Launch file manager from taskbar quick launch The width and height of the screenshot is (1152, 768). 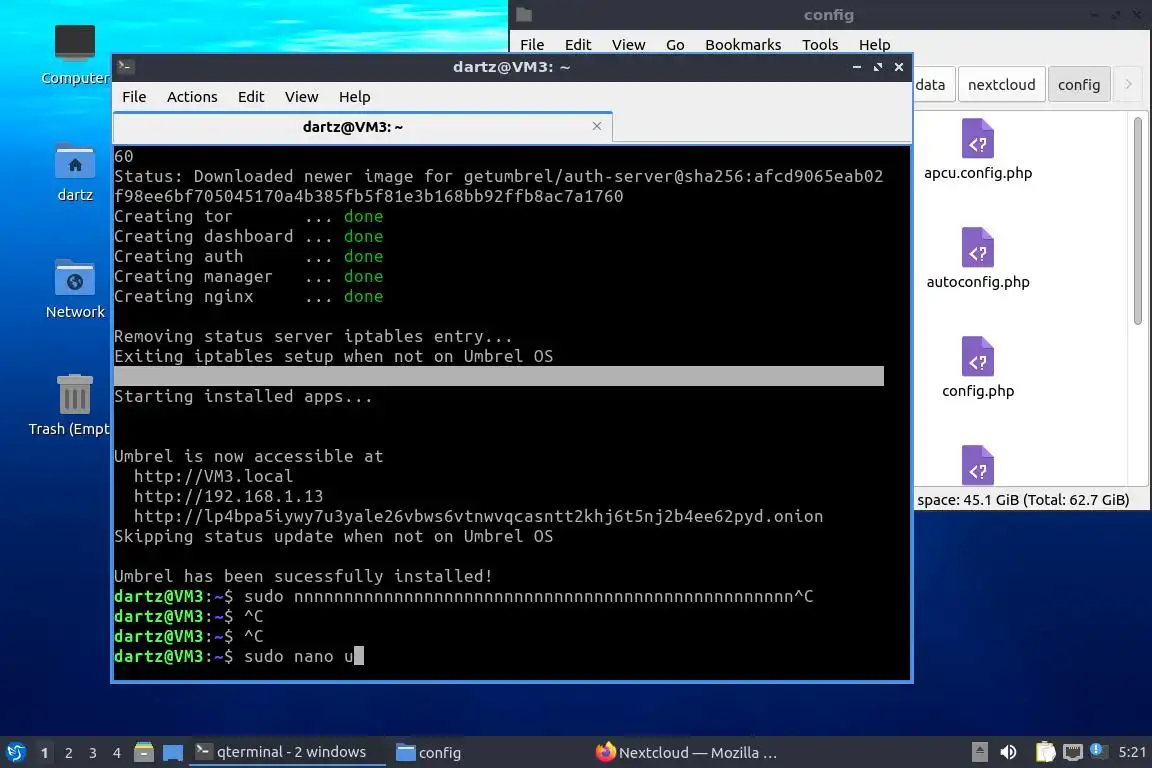144,752
